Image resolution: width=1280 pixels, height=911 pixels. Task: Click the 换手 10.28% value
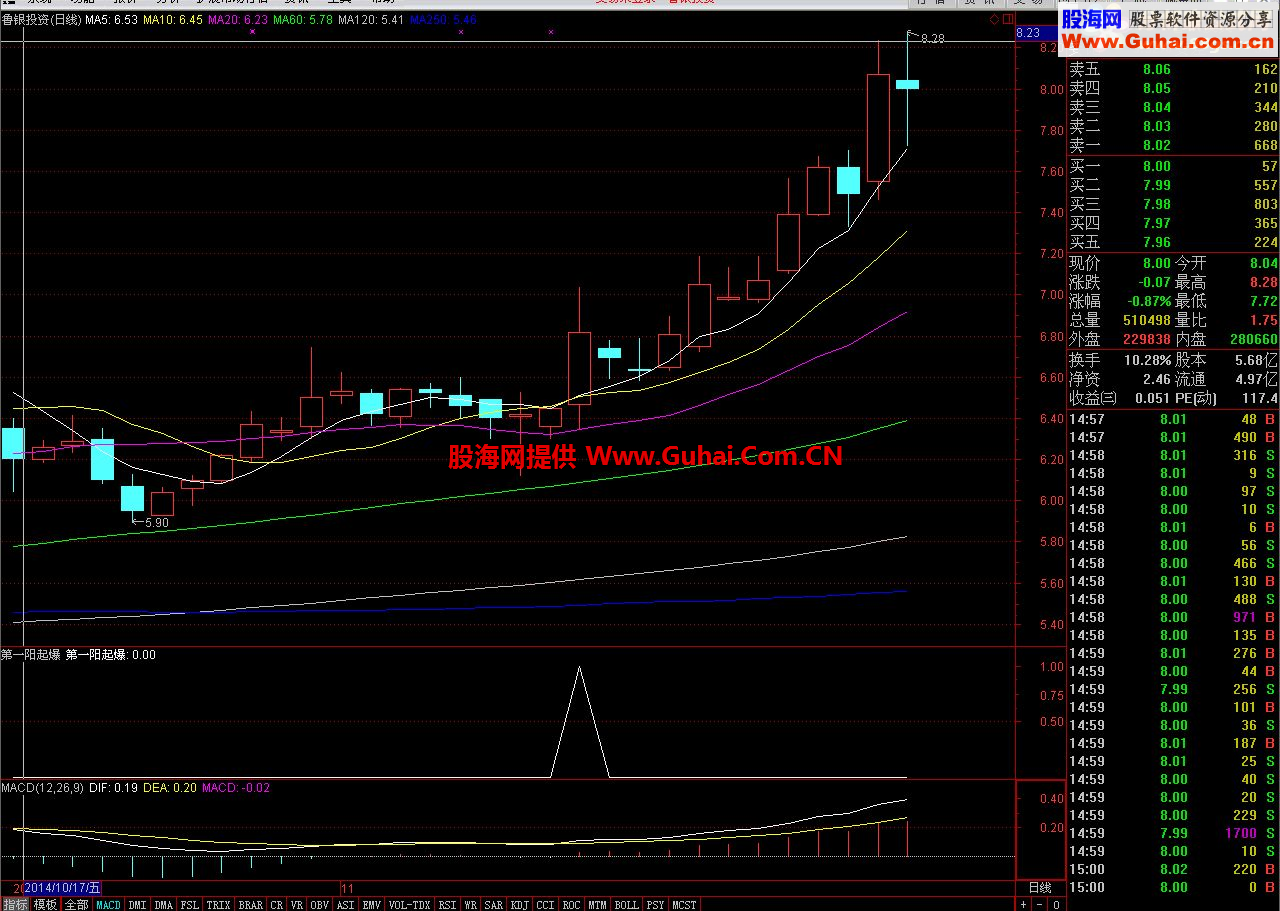(1146, 360)
